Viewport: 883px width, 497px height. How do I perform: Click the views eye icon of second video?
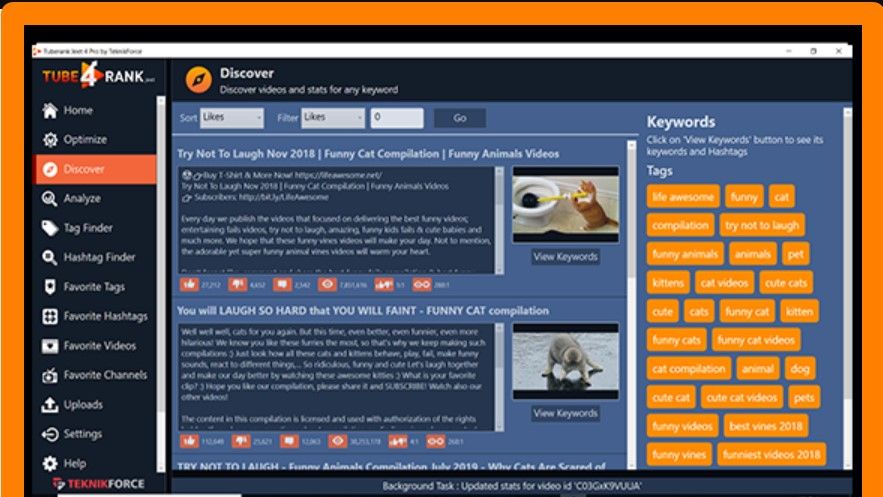(x=338, y=441)
